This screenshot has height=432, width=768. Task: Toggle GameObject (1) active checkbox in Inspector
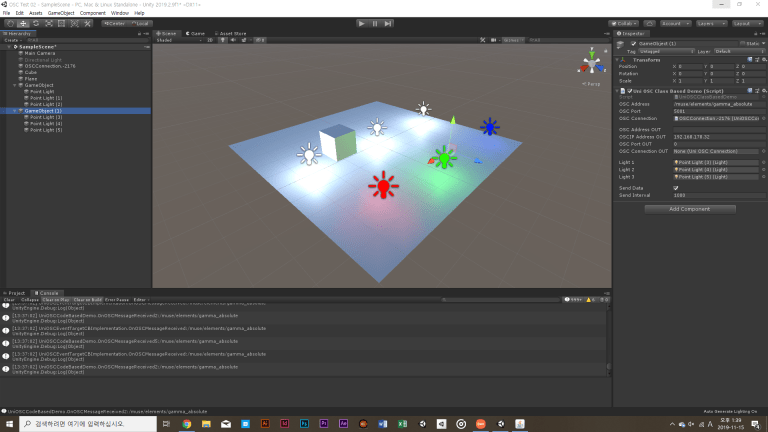point(631,43)
